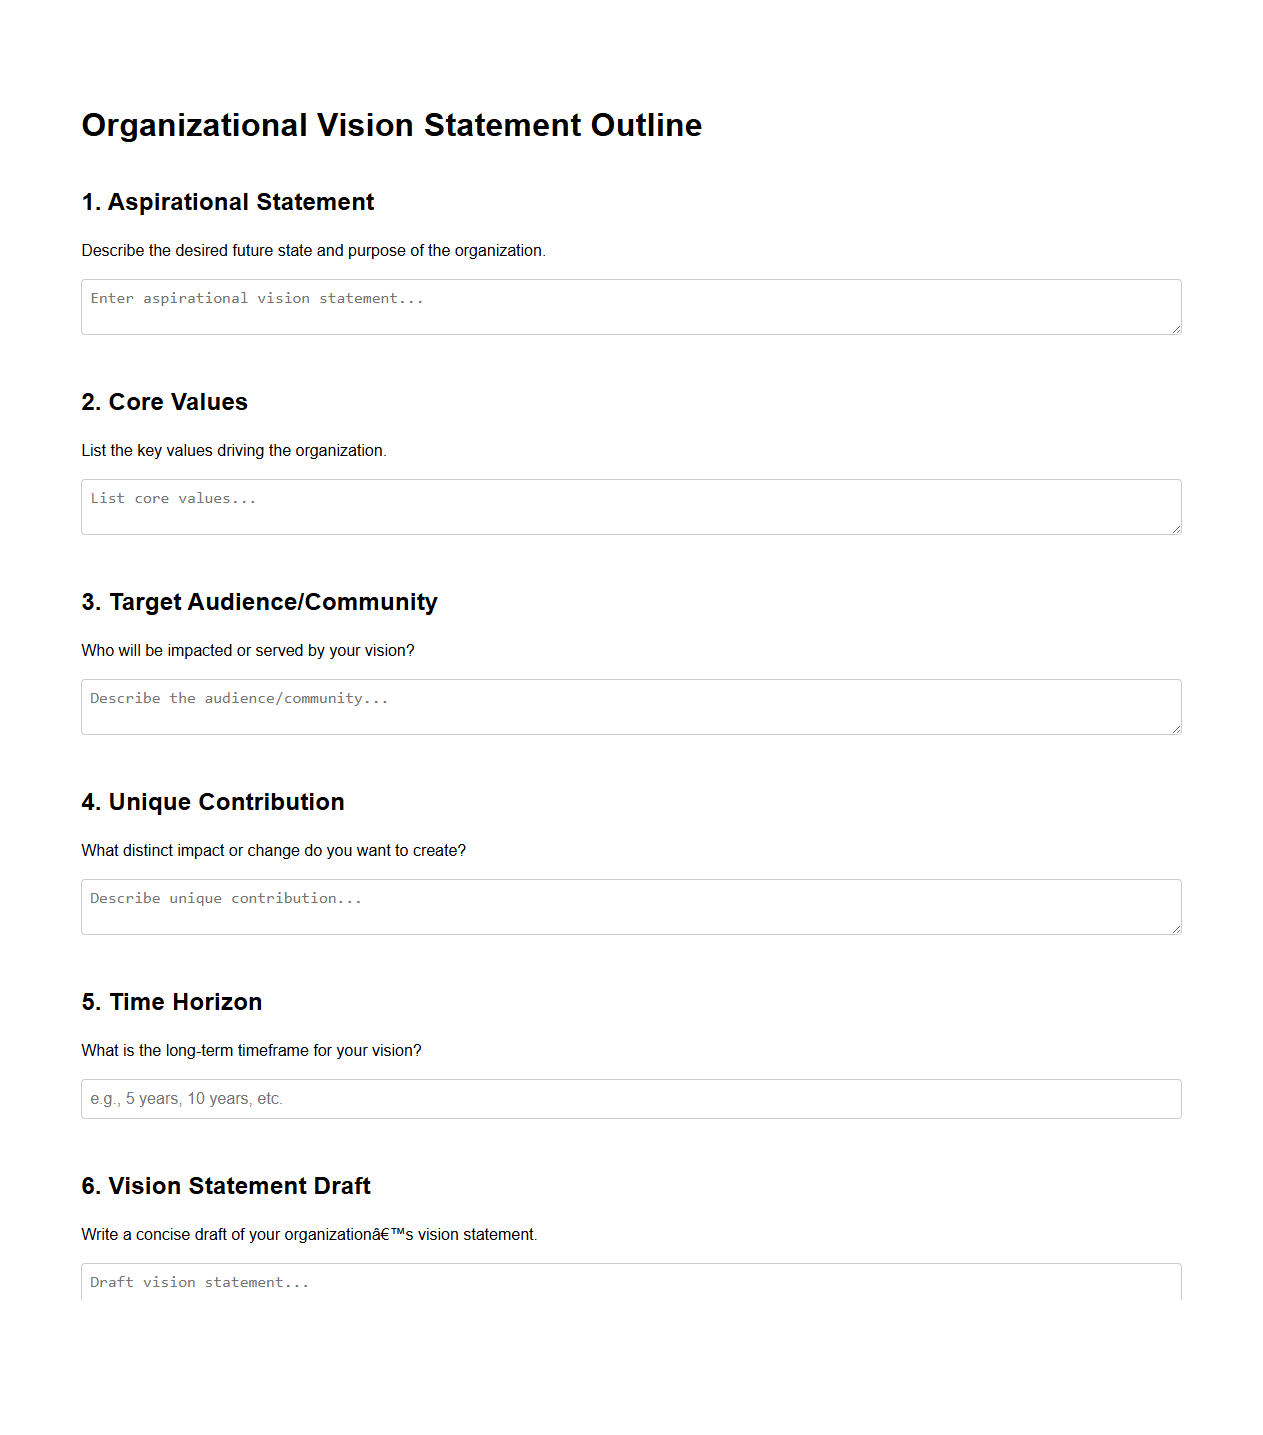Click the resize grip of aspirational statement box
This screenshot has width=1263, height=1435.
(1175, 331)
